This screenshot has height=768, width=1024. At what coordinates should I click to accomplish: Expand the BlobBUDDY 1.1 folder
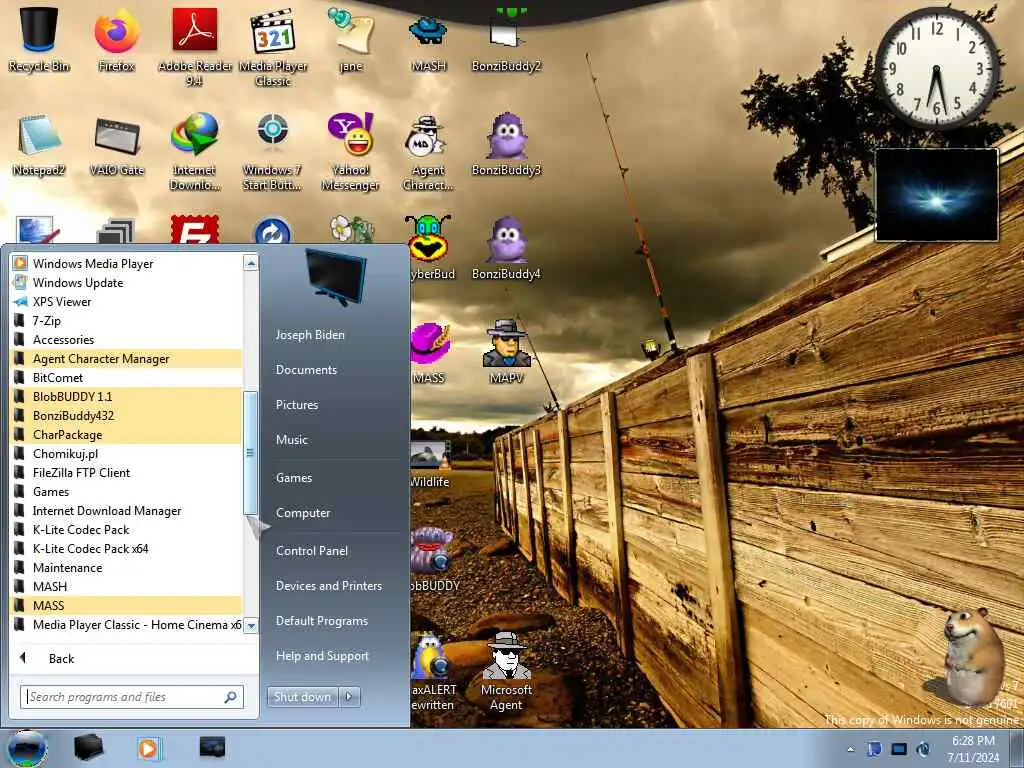tap(126, 396)
